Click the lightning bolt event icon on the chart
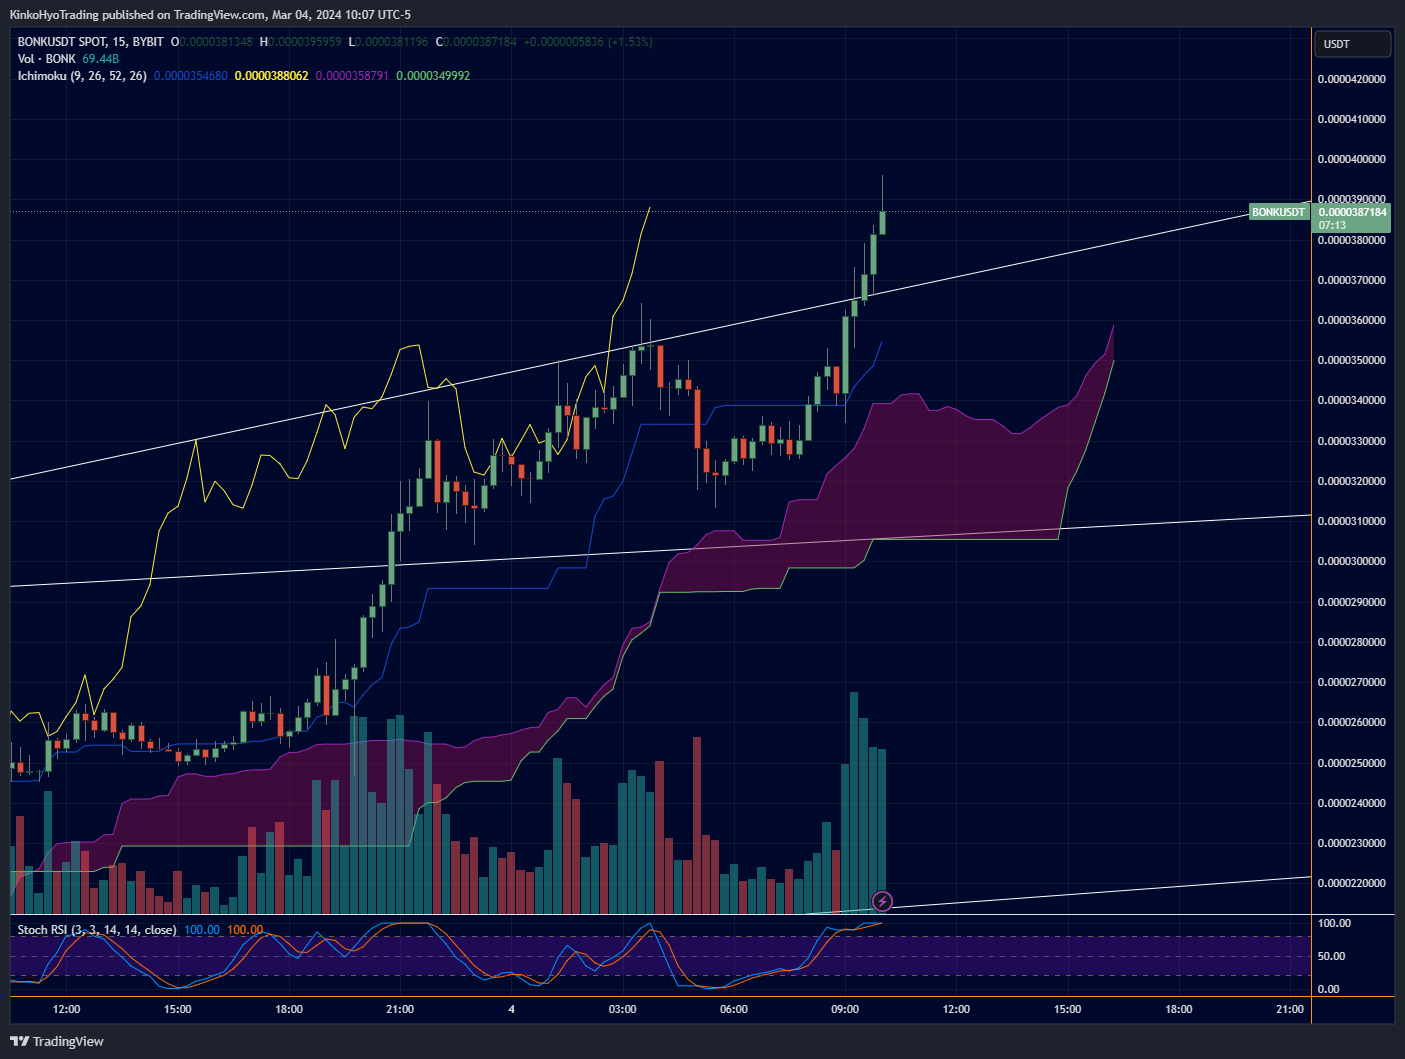 coord(882,902)
